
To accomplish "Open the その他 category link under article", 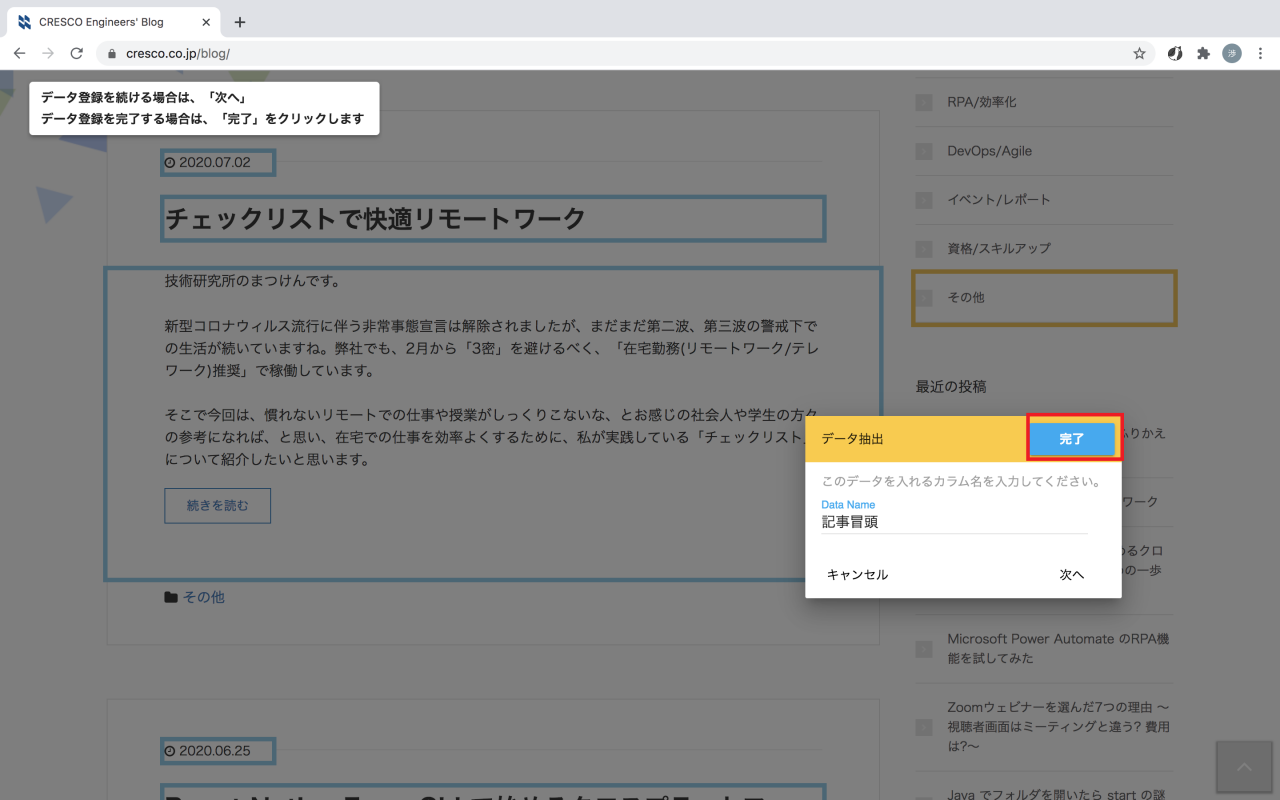I will 204,597.
